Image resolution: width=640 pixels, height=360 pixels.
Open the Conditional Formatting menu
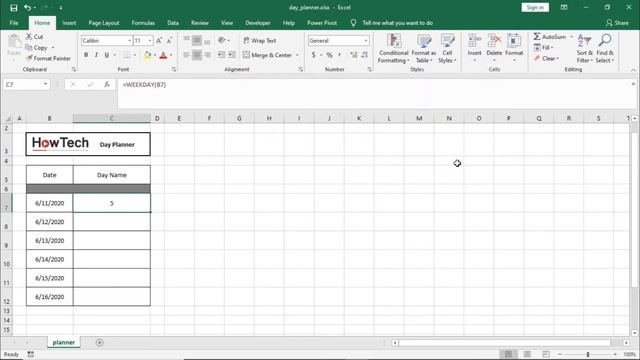(x=393, y=49)
